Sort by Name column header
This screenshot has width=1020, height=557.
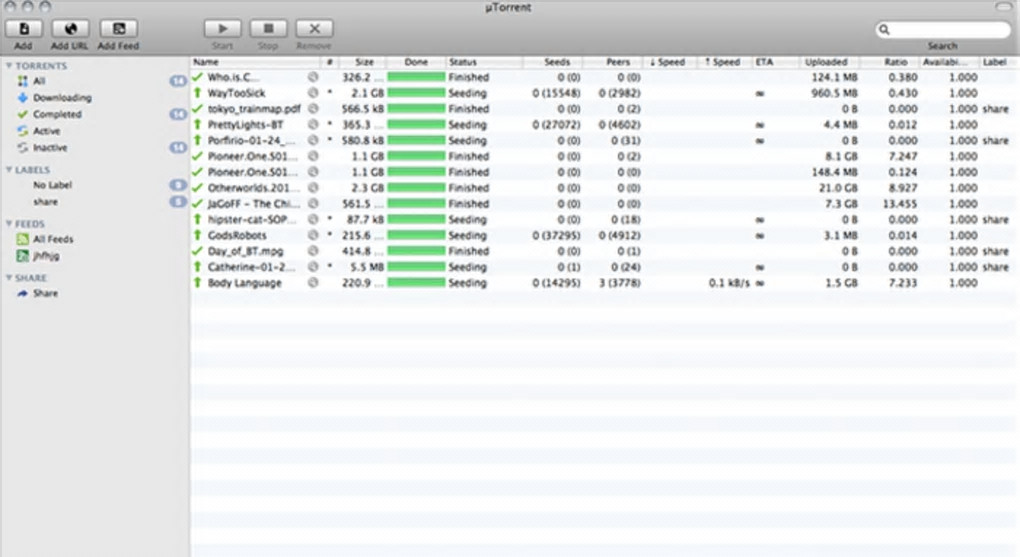256,62
